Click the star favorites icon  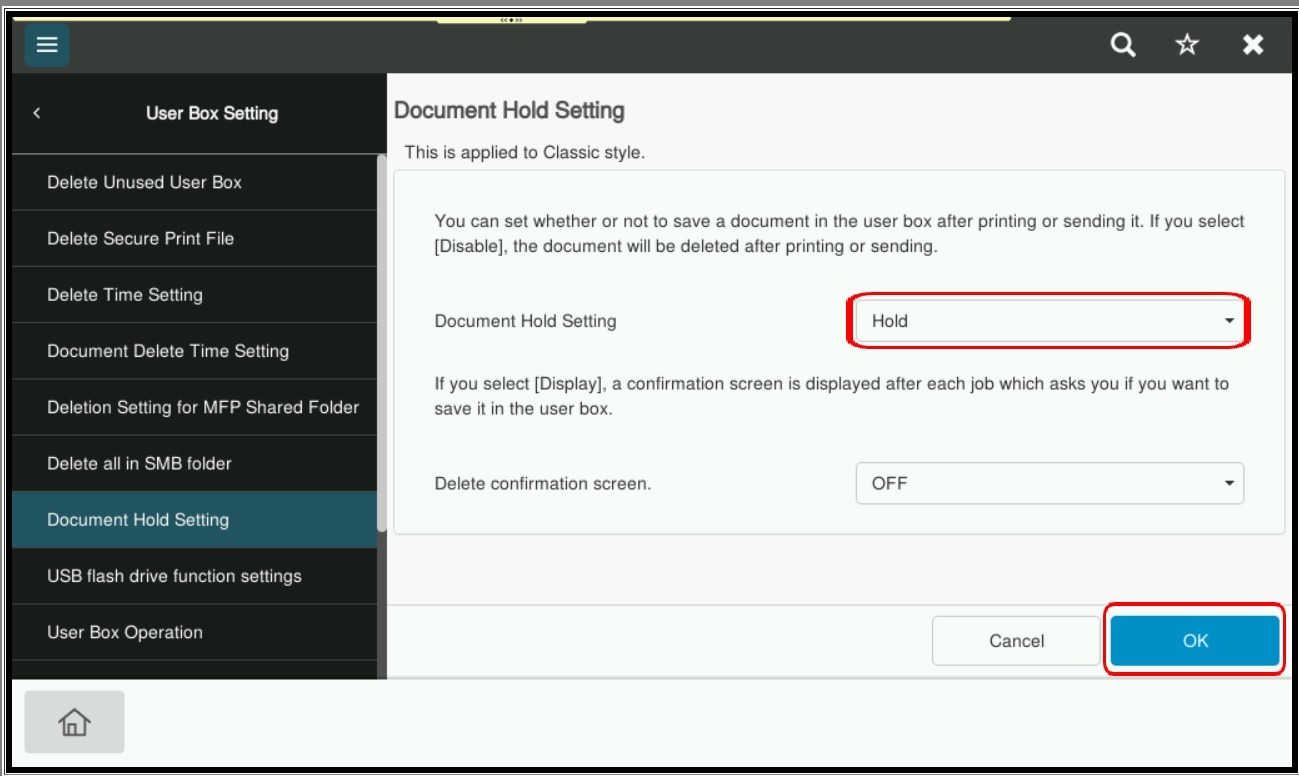pos(1187,45)
